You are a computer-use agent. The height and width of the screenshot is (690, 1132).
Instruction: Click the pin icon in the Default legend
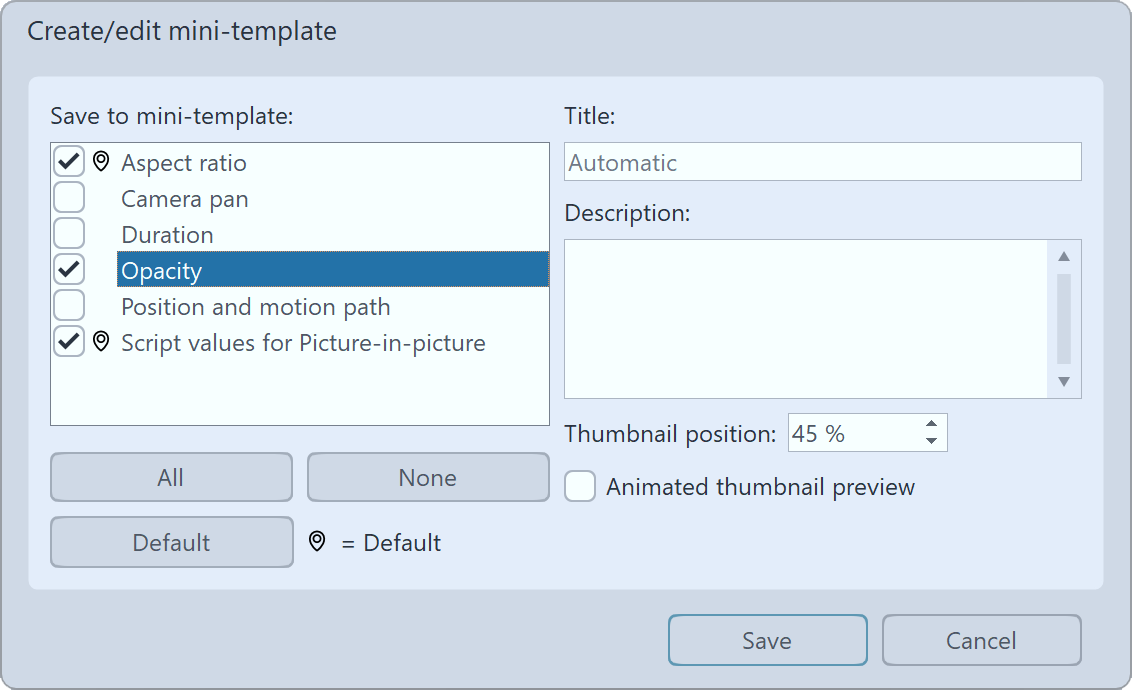tap(315, 542)
